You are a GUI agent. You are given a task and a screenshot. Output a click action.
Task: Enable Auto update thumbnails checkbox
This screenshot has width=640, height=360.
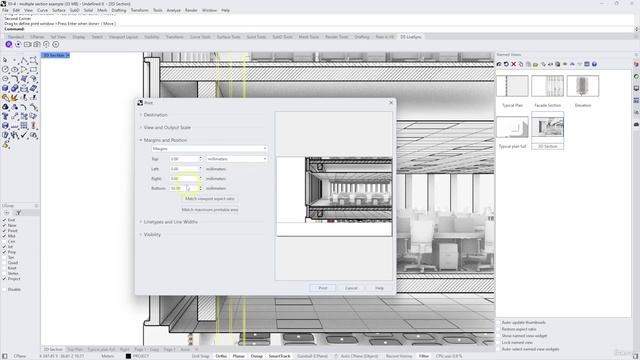pos(498,322)
